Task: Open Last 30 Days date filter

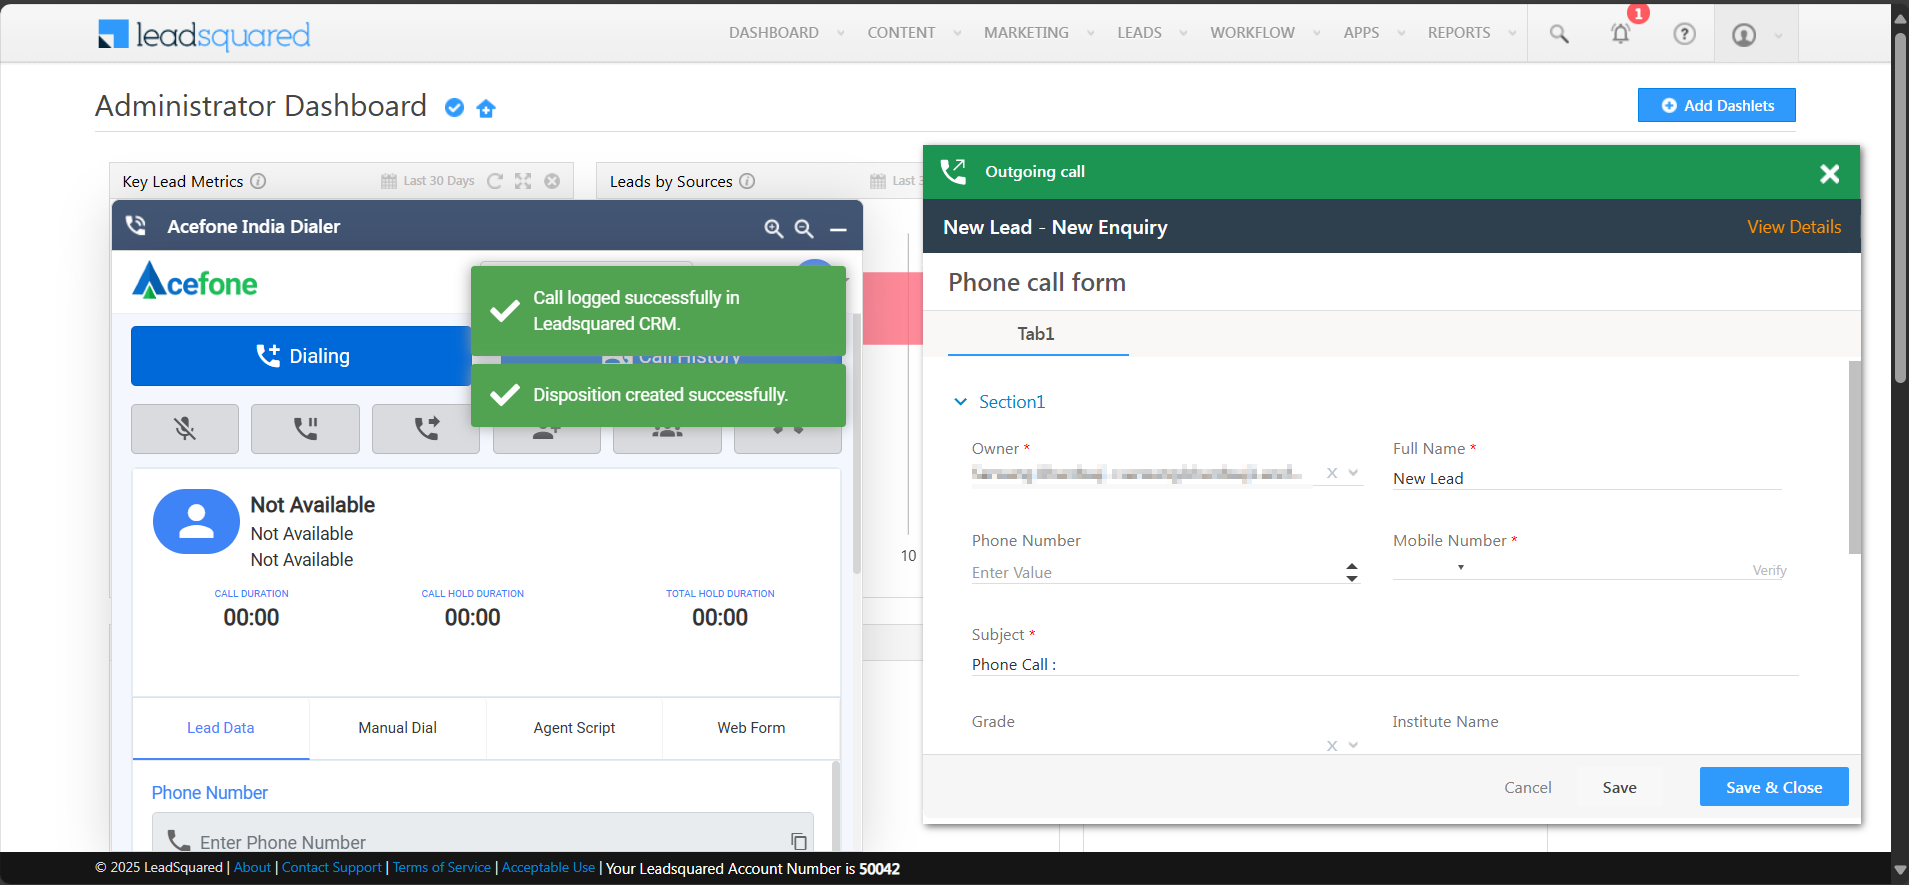Action: [x=428, y=181]
